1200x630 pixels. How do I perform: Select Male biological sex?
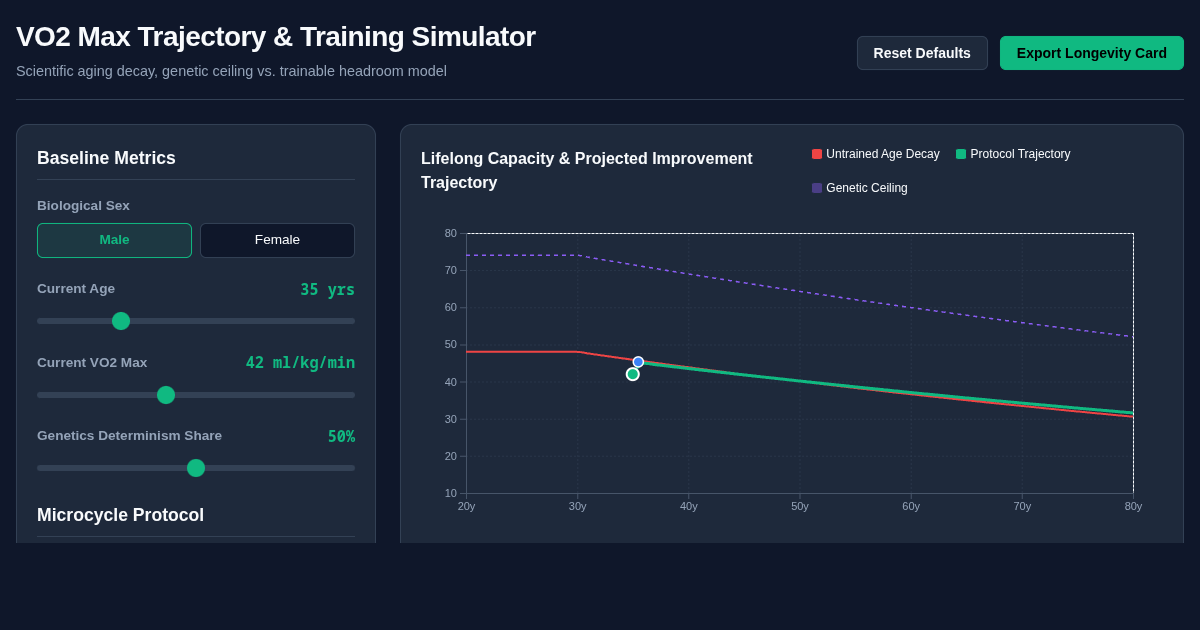pos(114,240)
